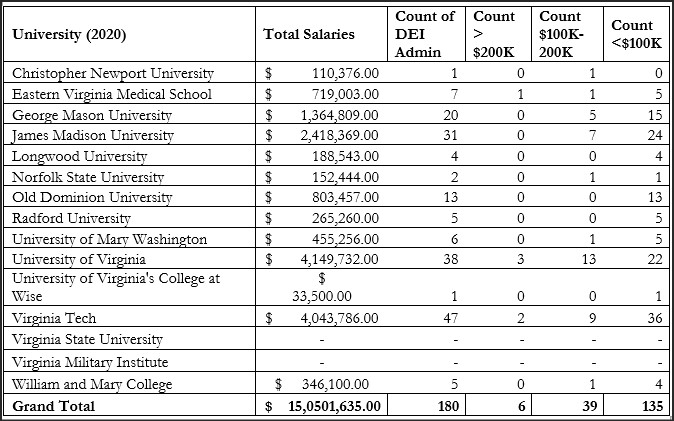Select the Grand Total row label
674x421 pixels.
54,406
